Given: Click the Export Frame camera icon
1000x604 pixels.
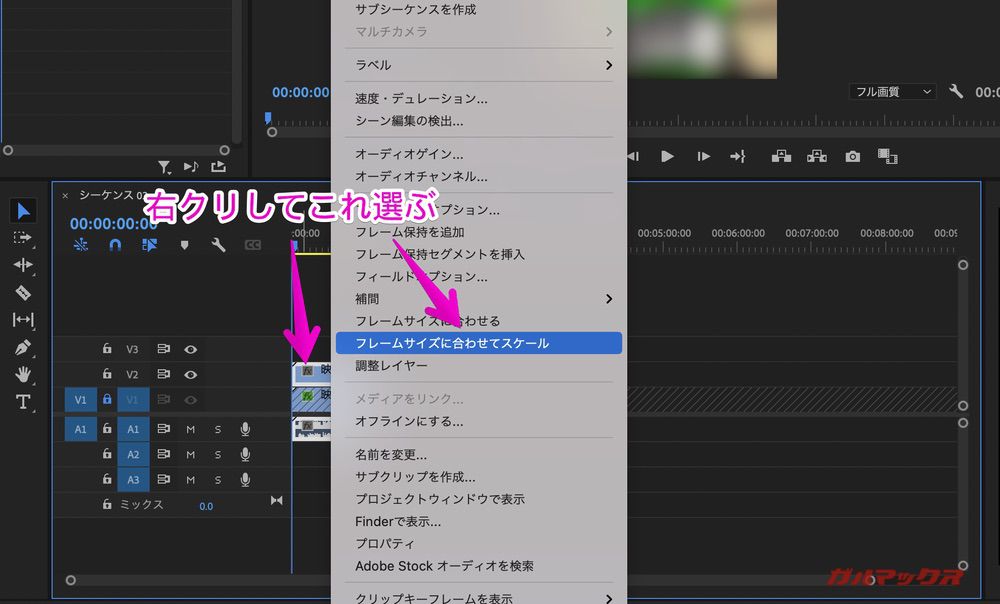Looking at the screenshot, I should 852,156.
